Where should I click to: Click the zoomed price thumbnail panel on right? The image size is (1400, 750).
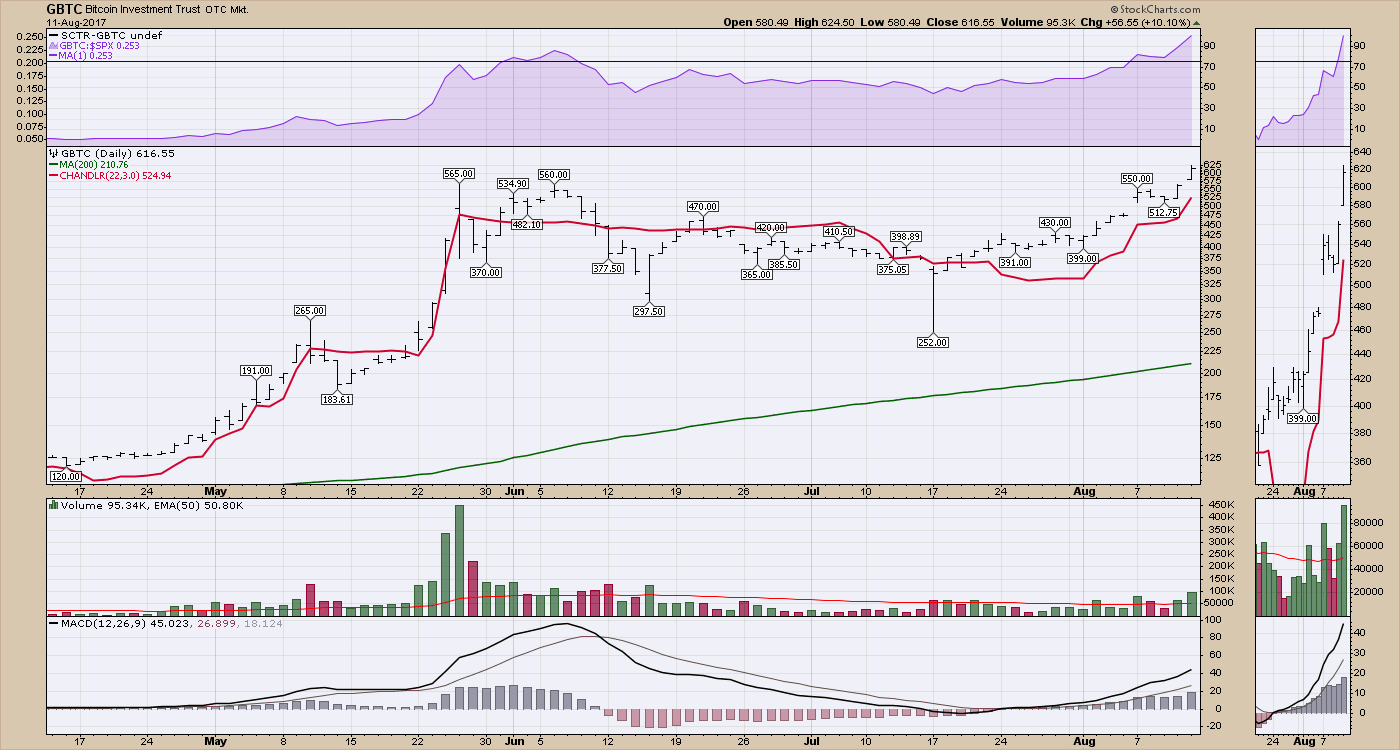tap(1299, 315)
